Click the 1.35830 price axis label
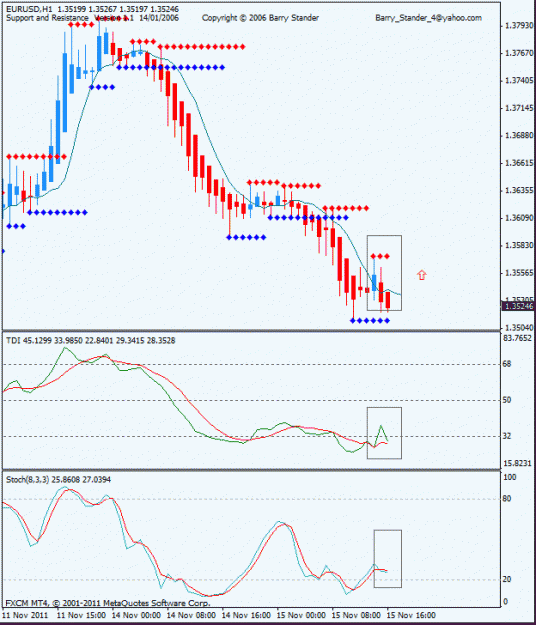Image resolution: width=536 pixels, height=625 pixels. point(519,245)
